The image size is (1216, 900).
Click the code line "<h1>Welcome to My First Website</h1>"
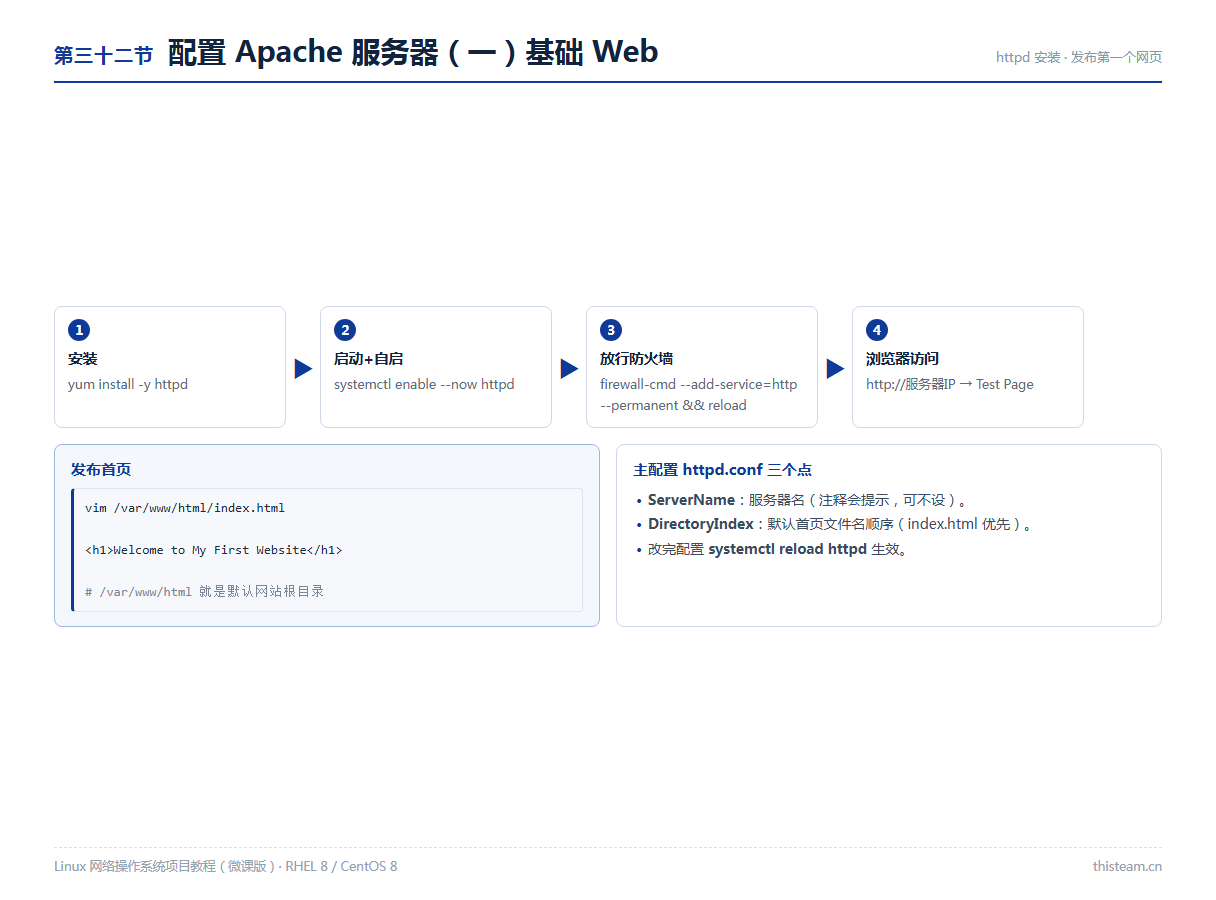click(214, 550)
